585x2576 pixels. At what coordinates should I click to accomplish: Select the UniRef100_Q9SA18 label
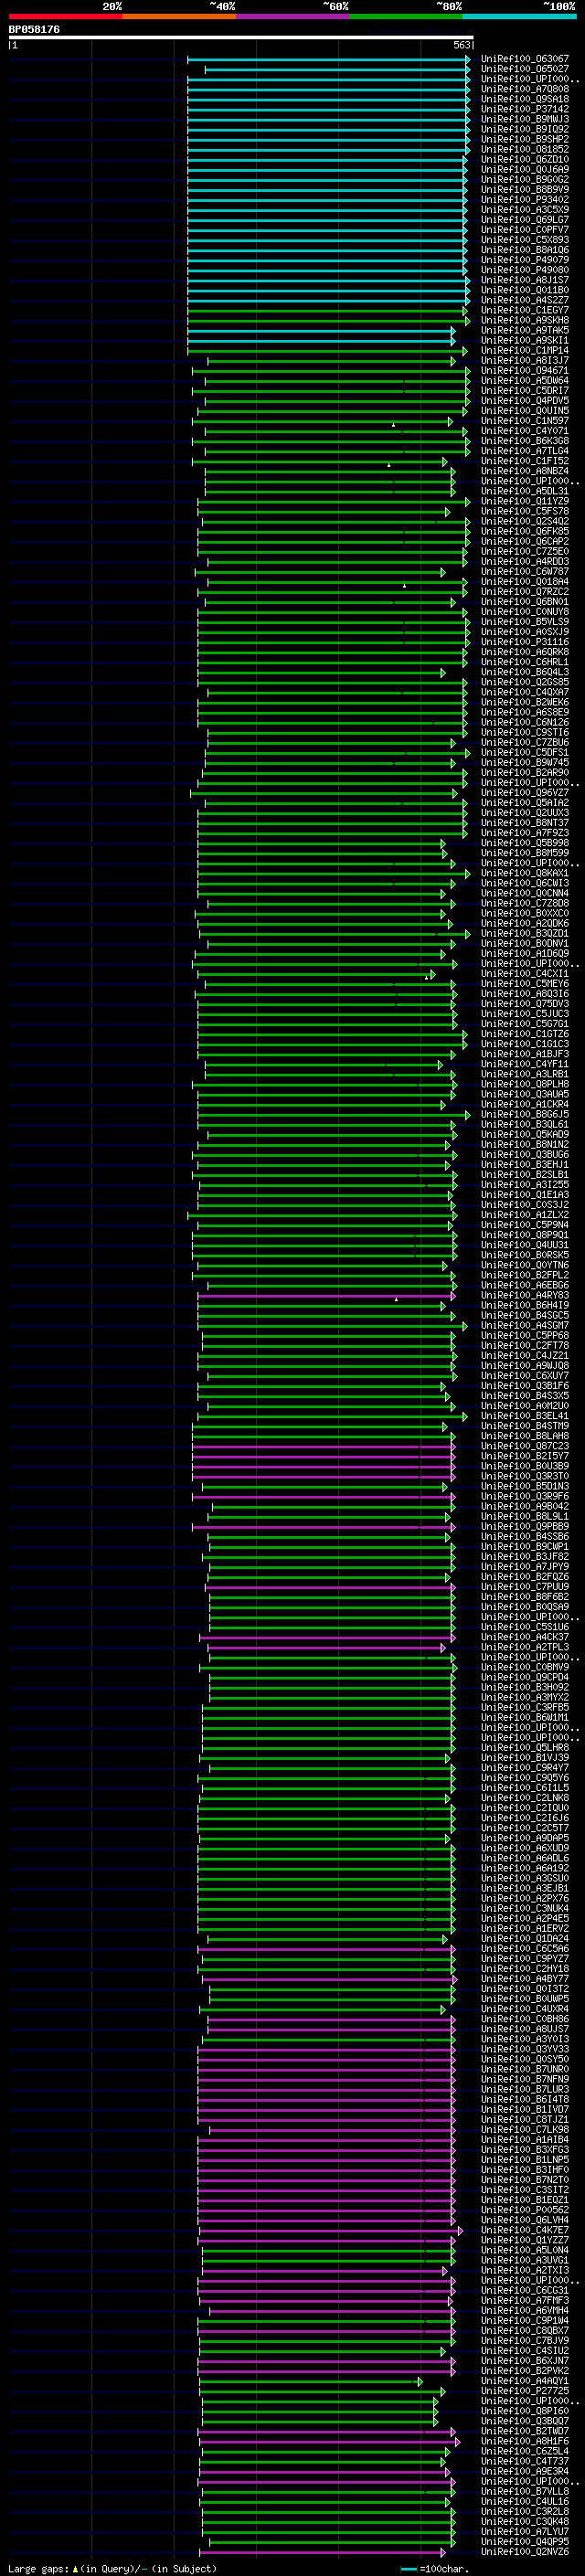[x=525, y=99]
